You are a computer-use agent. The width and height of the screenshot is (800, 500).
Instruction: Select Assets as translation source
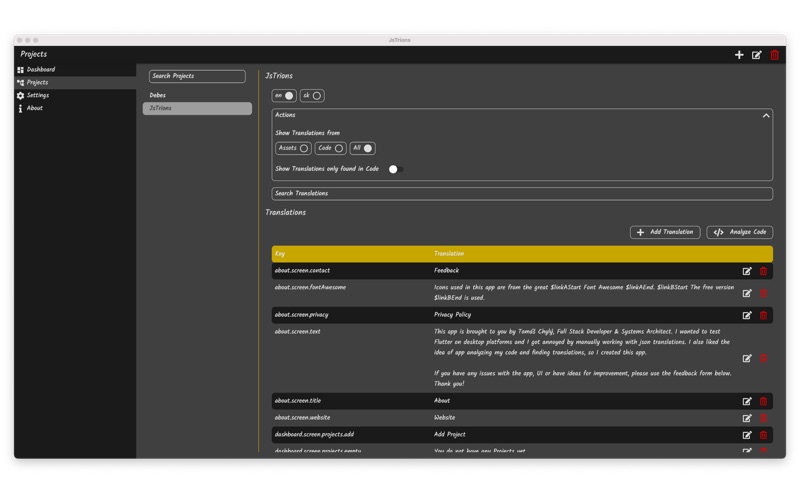(x=293, y=148)
